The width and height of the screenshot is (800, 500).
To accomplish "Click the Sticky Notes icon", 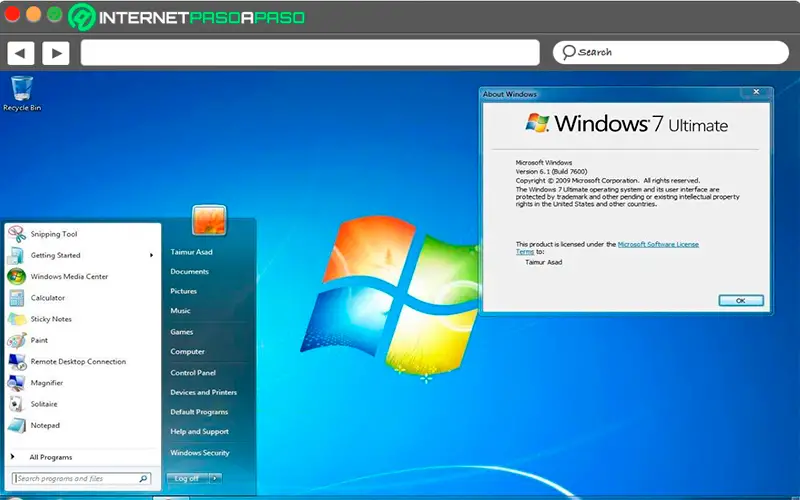I will [x=16, y=319].
